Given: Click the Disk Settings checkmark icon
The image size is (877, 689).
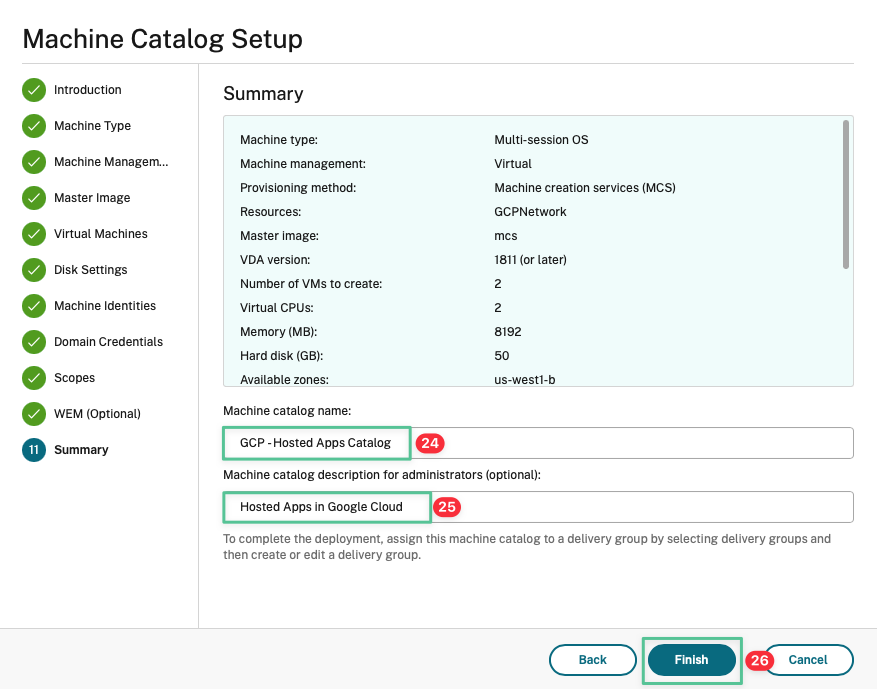Looking at the screenshot, I should 34,270.
